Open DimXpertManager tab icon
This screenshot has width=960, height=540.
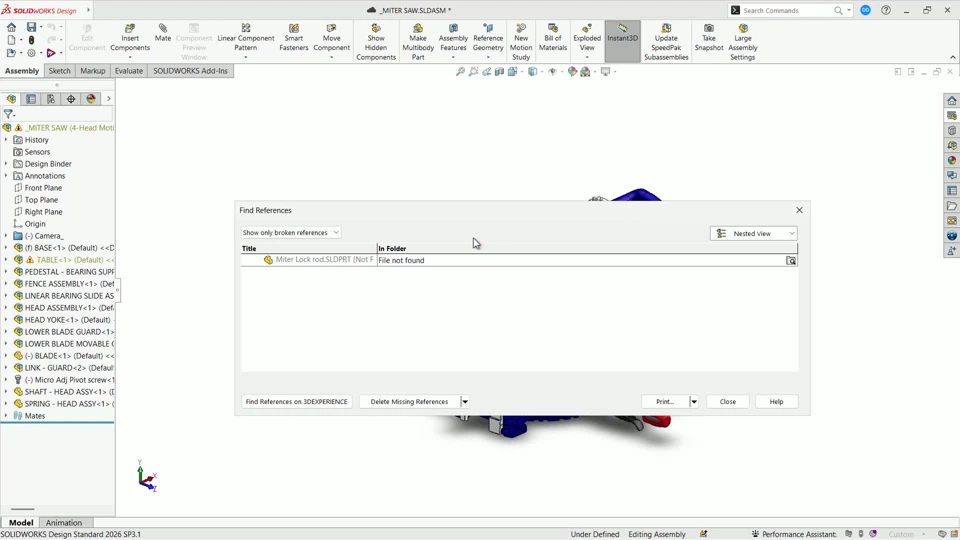coord(71,99)
